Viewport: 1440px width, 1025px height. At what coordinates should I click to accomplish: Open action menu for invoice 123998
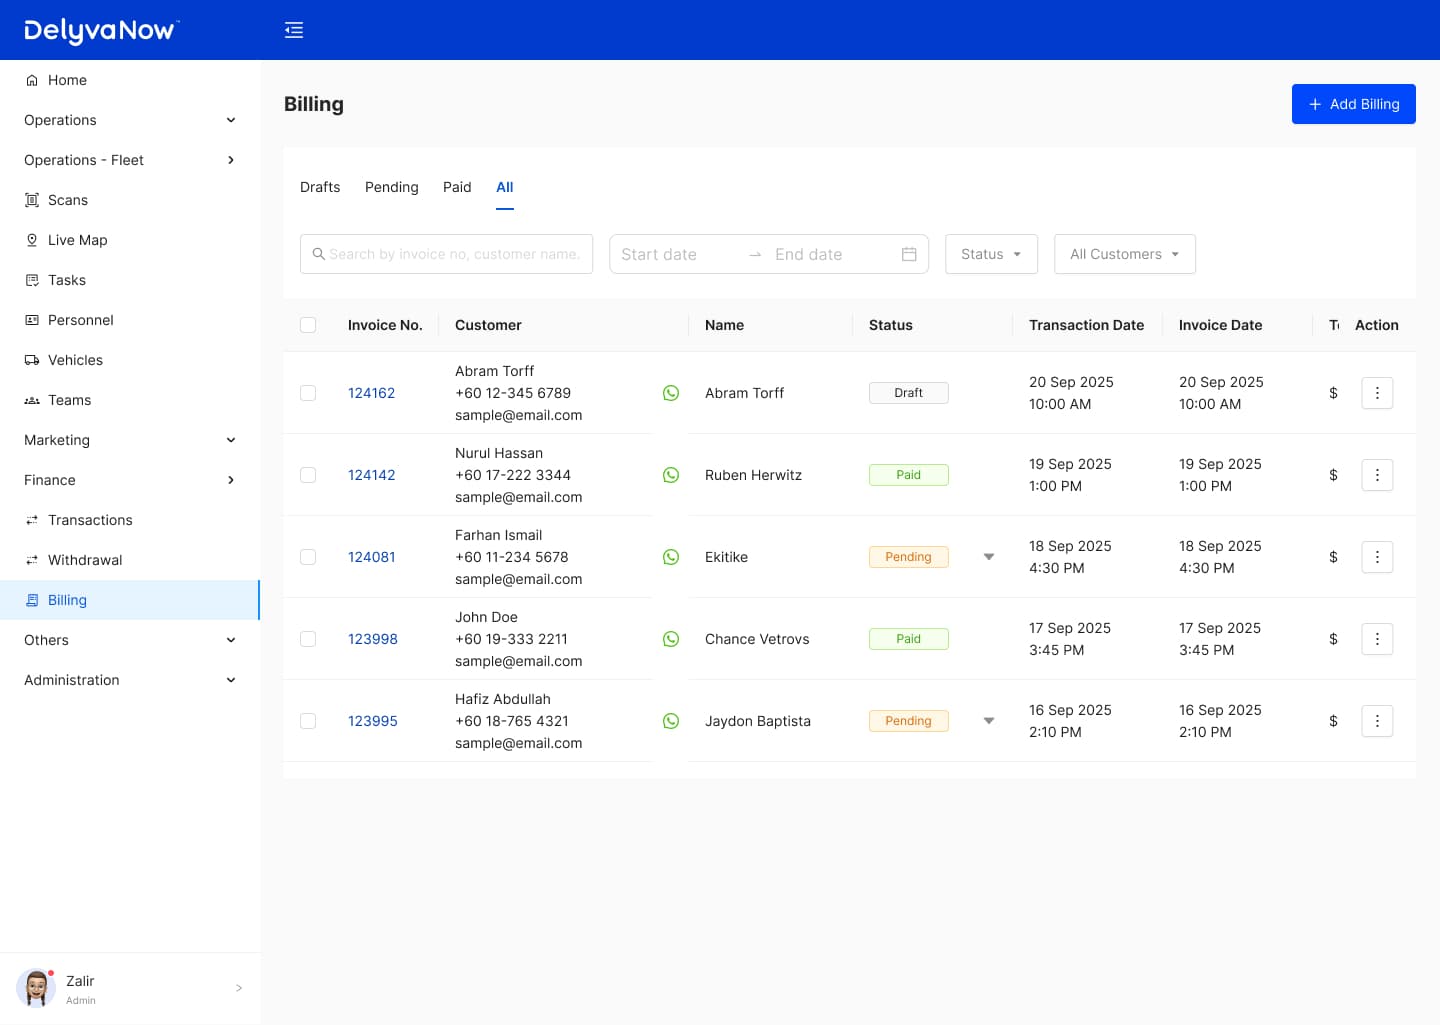[1377, 639]
